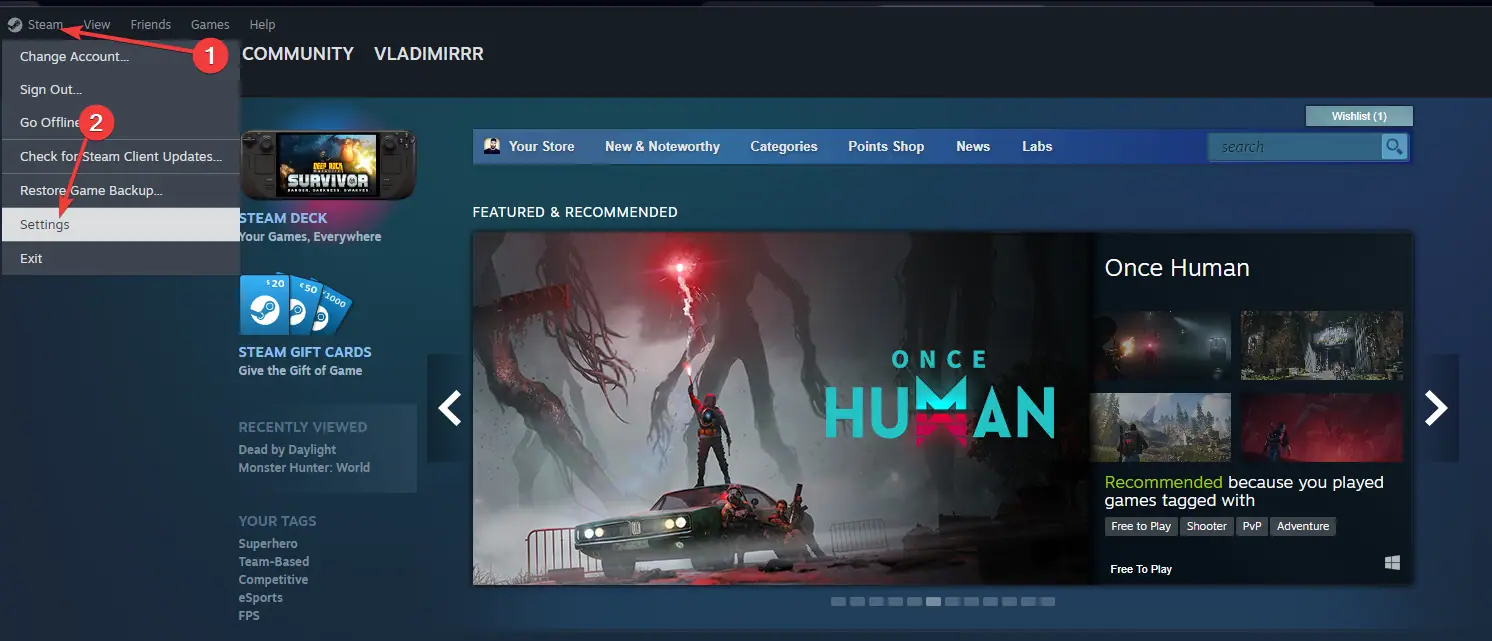Select the Superhero tag
Image resolution: width=1492 pixels, height=641 pixels.
pos(268,544)
